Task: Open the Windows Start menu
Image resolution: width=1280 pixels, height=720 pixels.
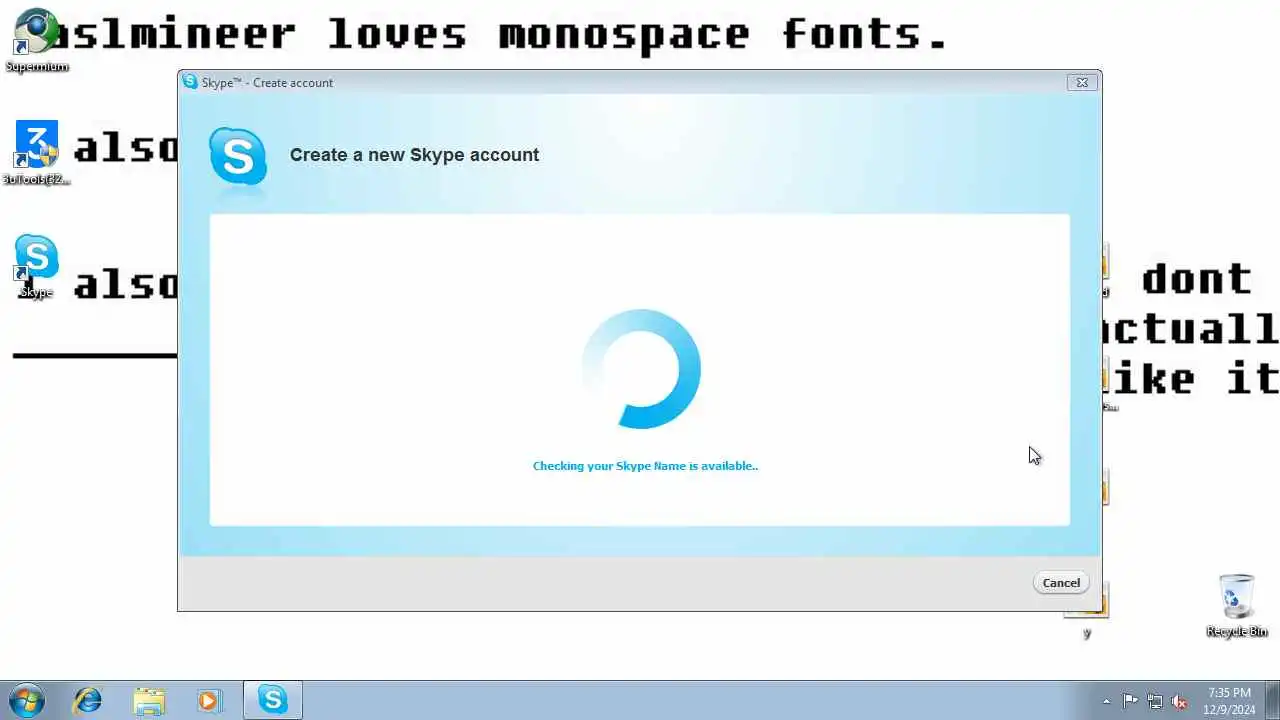Action: pos(26,700)
